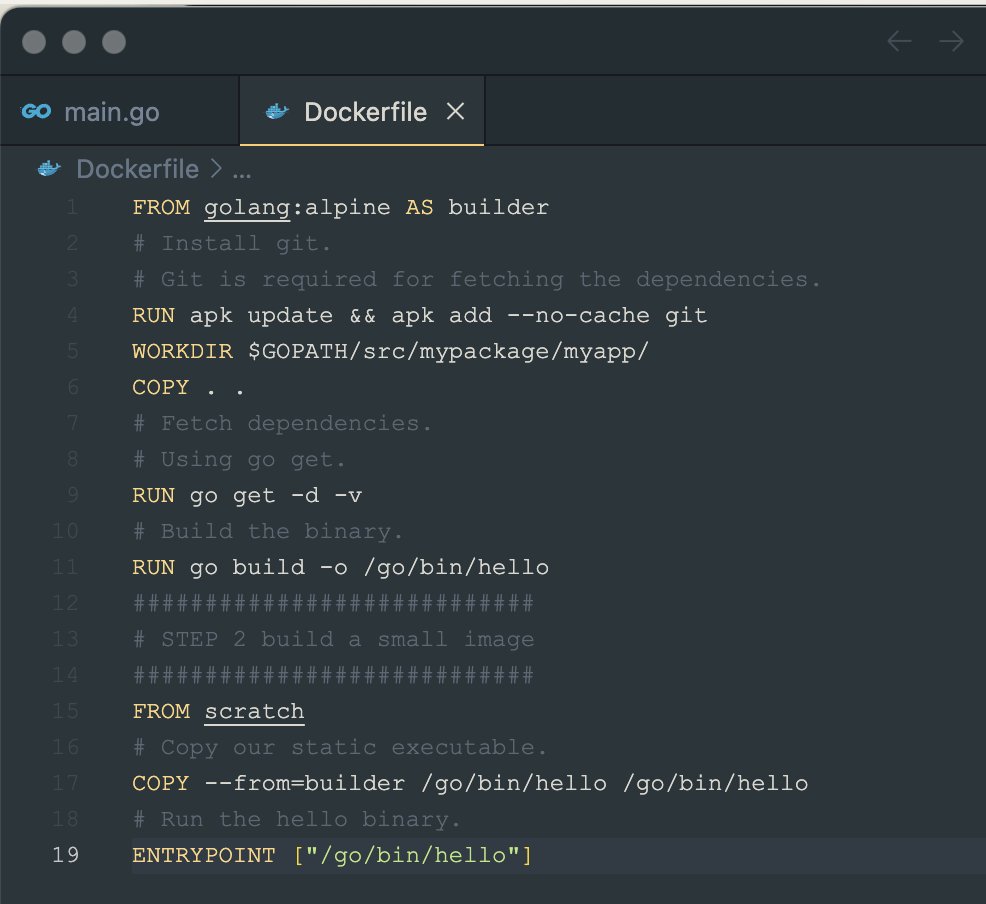
Task: Click line number 15 in gutter
Action: point(65,711)
